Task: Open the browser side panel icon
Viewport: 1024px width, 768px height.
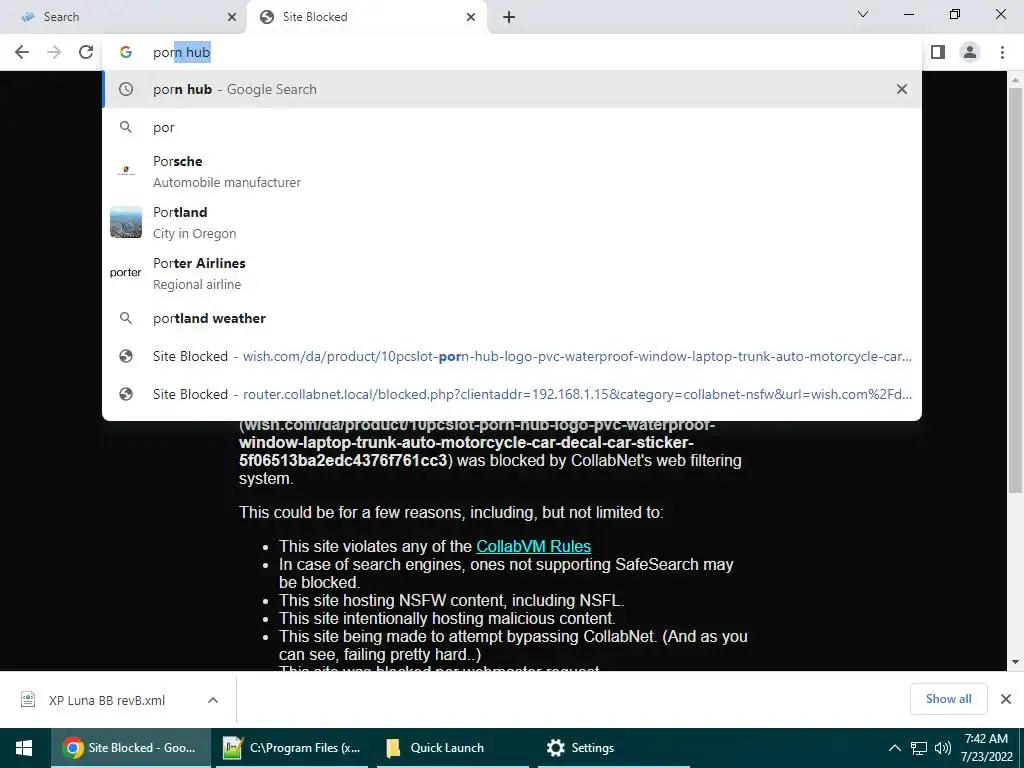Action: [938, 52]
